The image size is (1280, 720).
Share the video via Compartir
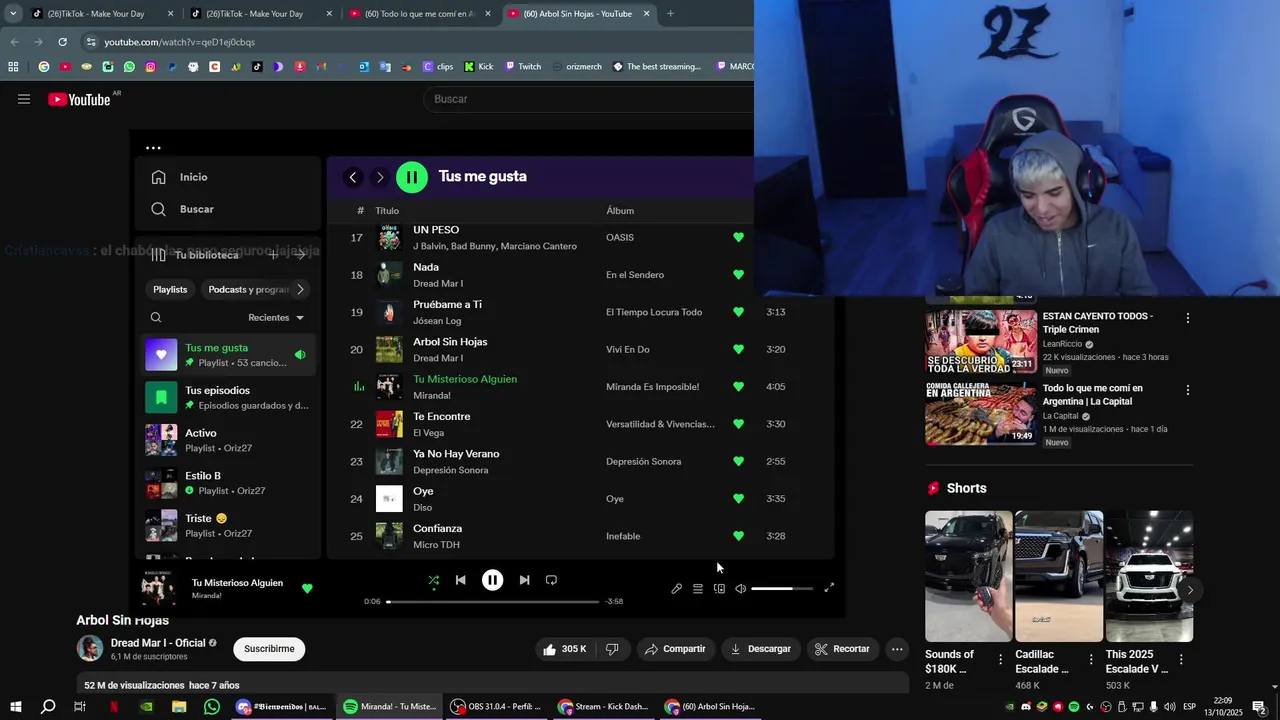[x=676, y=649]
